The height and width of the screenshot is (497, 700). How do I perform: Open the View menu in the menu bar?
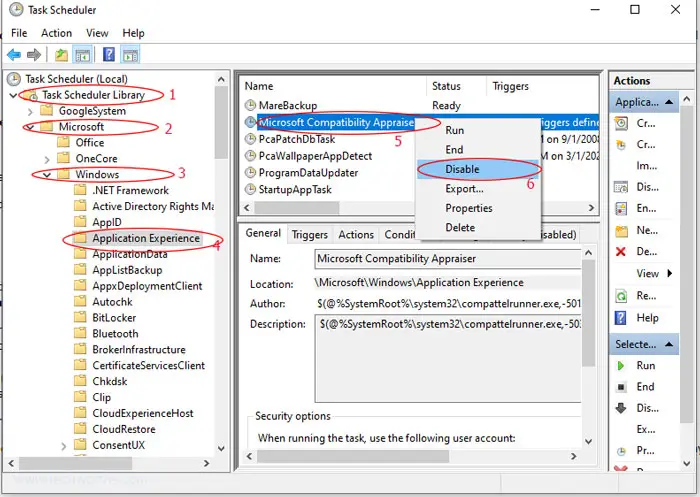point(97,33)
